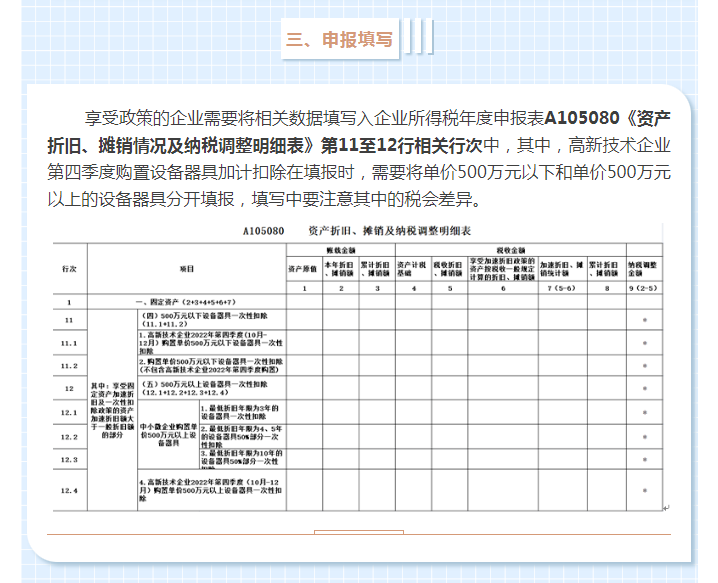Click 累计折旧、摊销额 header under 账载金额
The width and height of the screenshot is (718, 583).
pos(377,269)
